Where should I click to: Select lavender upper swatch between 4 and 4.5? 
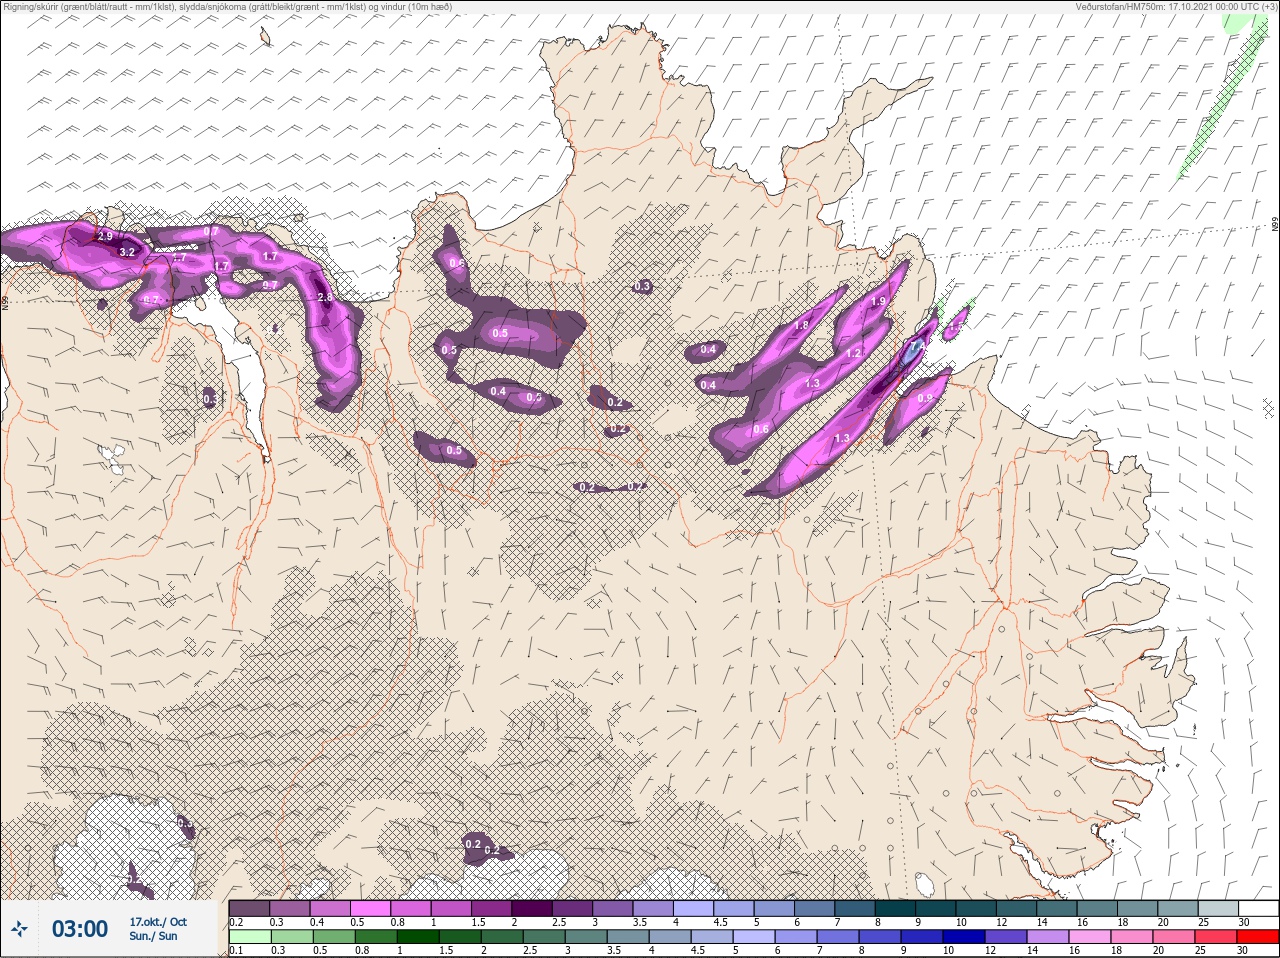point(694,908)
